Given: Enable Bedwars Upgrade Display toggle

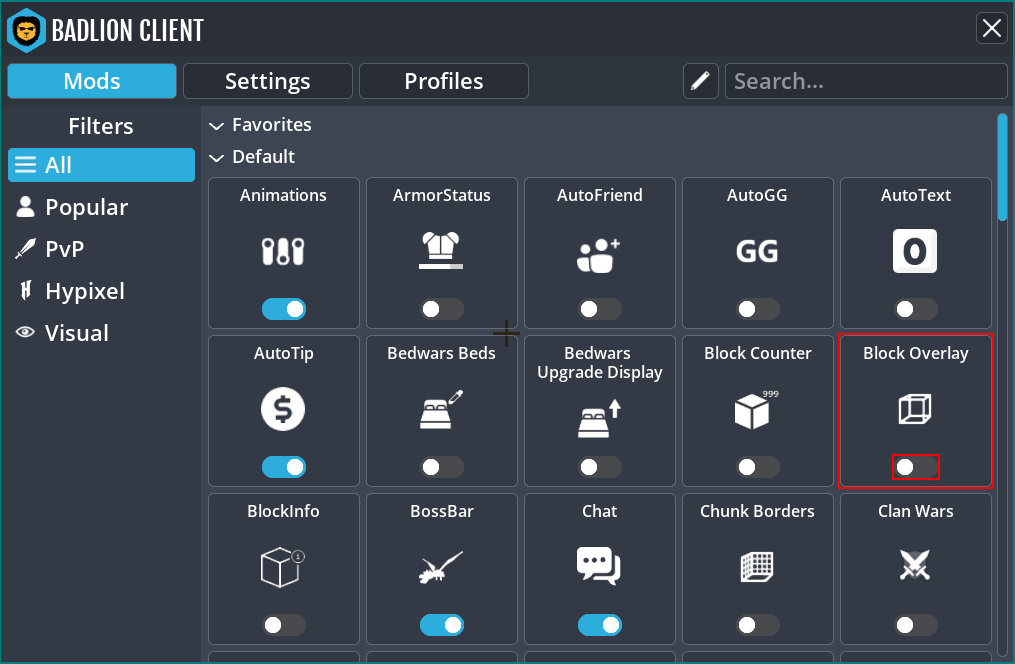Looking at the screenshot, I should (x=599, y=467).
